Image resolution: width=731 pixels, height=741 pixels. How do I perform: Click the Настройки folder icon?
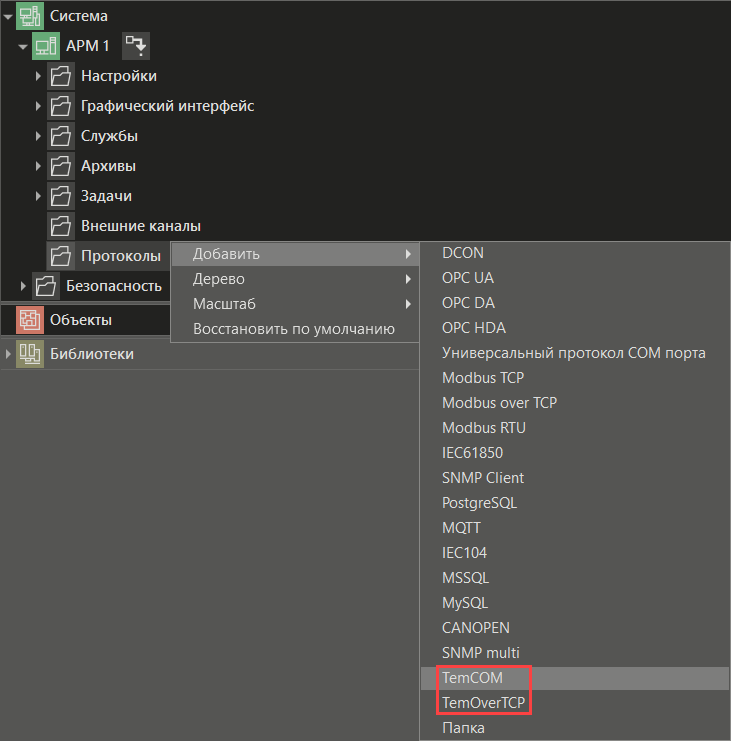pos(61,76)
